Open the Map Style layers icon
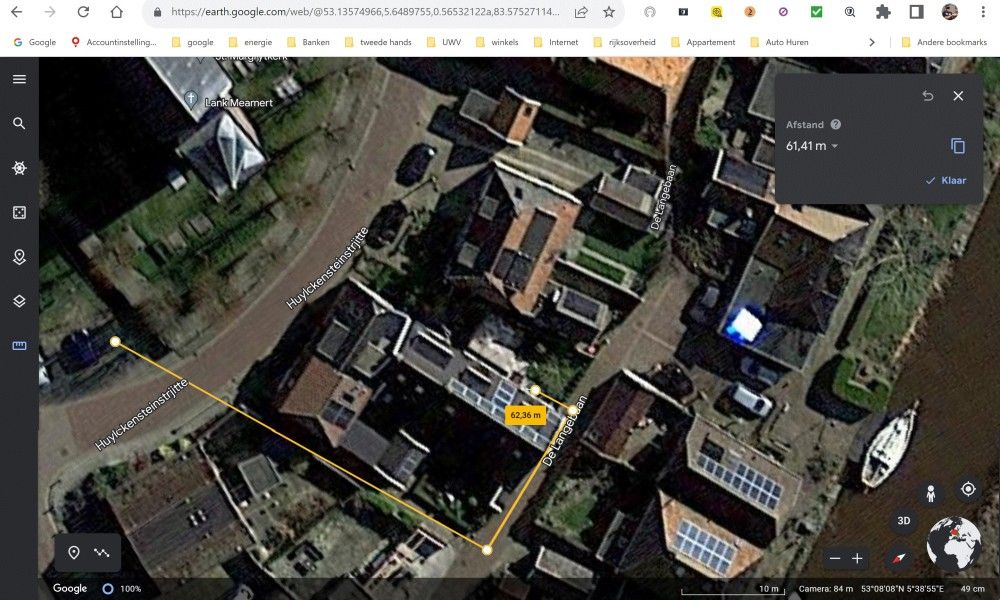Image resolution: width=1000 pixels, height=600 pixels. (x=19, y=300)
